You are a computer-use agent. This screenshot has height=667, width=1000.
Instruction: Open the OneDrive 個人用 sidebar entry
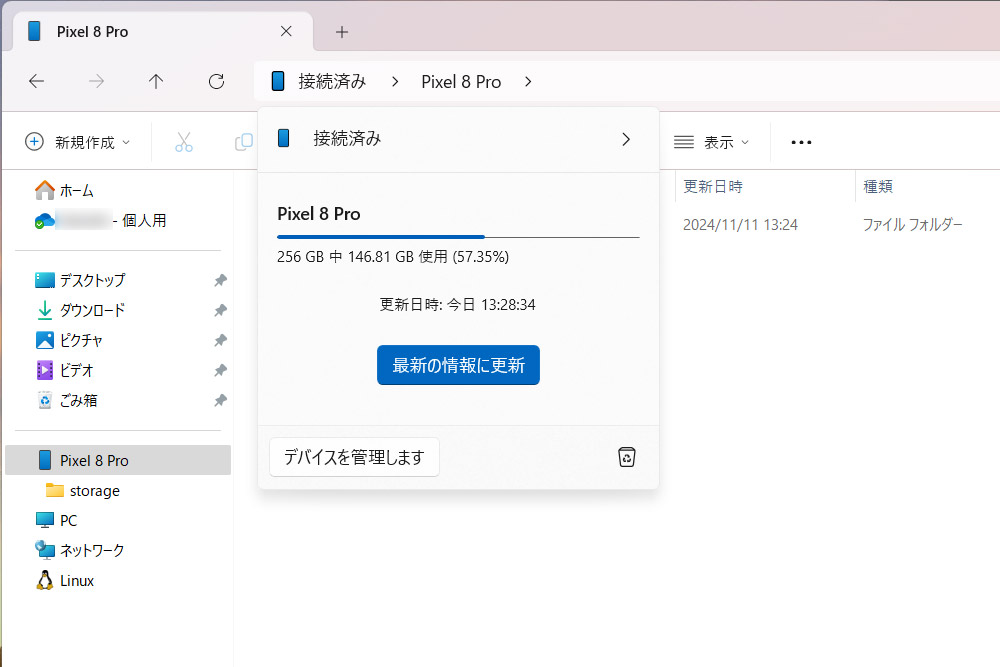coord(100,220)
